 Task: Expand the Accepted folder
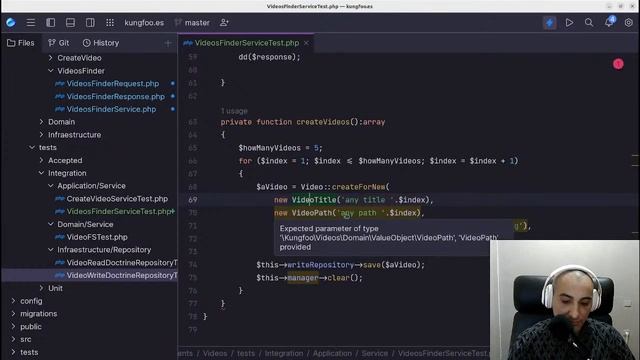(x=41, y=160)
